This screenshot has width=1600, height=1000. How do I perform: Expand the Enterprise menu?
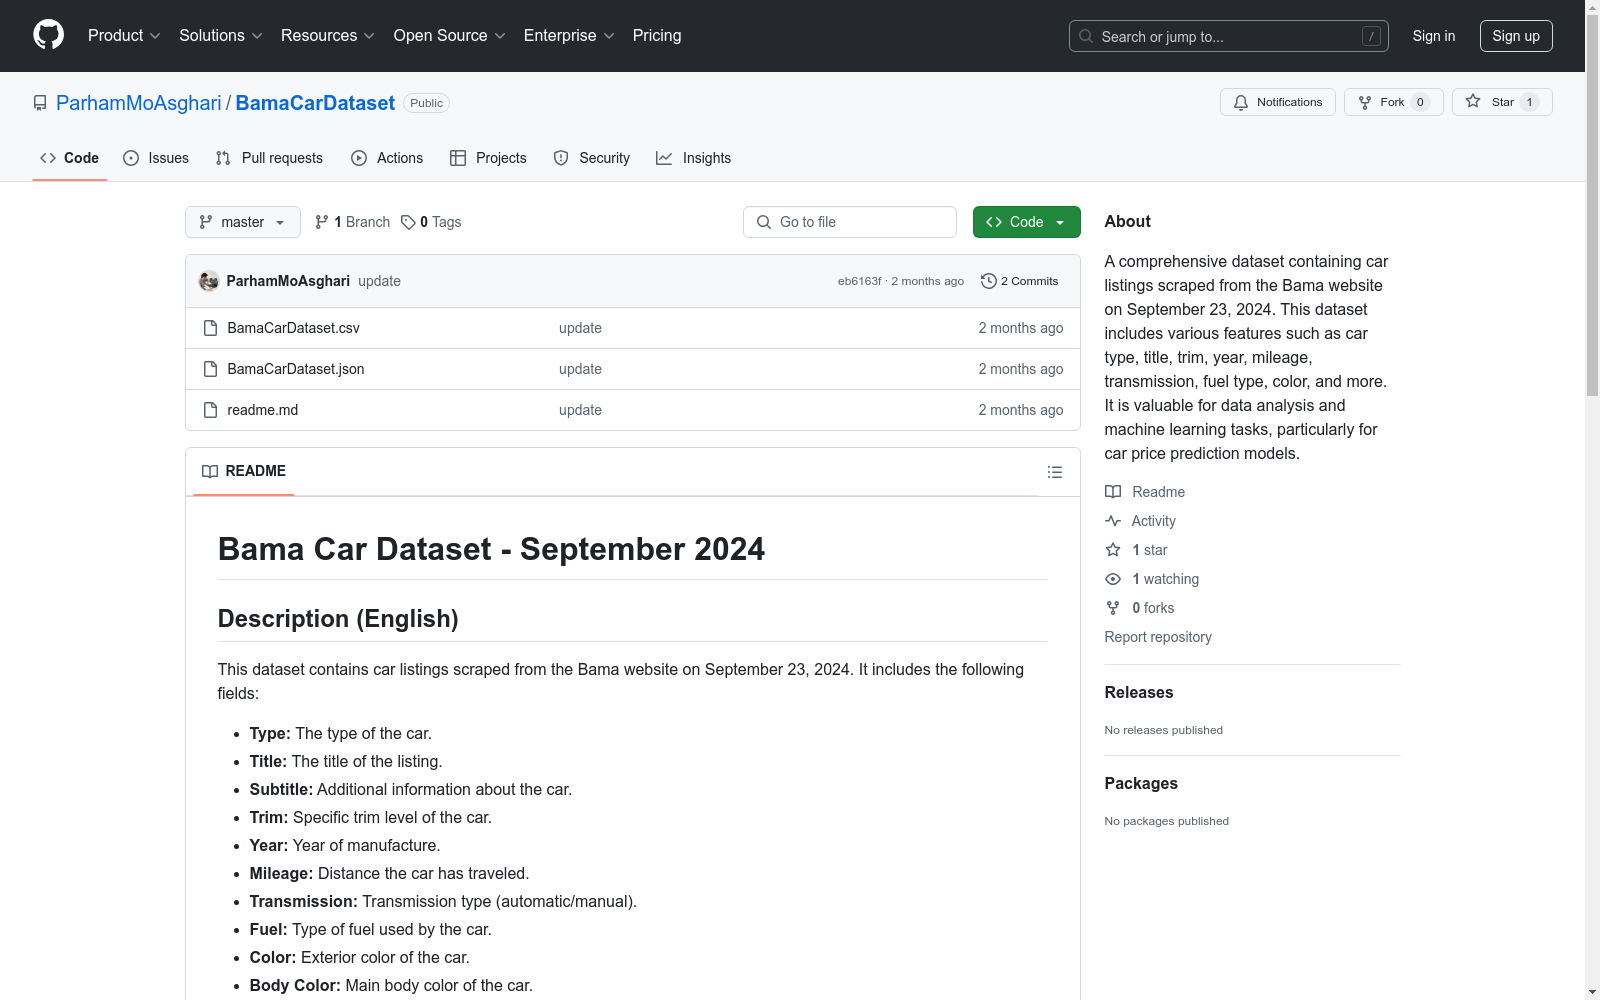click(569, 36)
